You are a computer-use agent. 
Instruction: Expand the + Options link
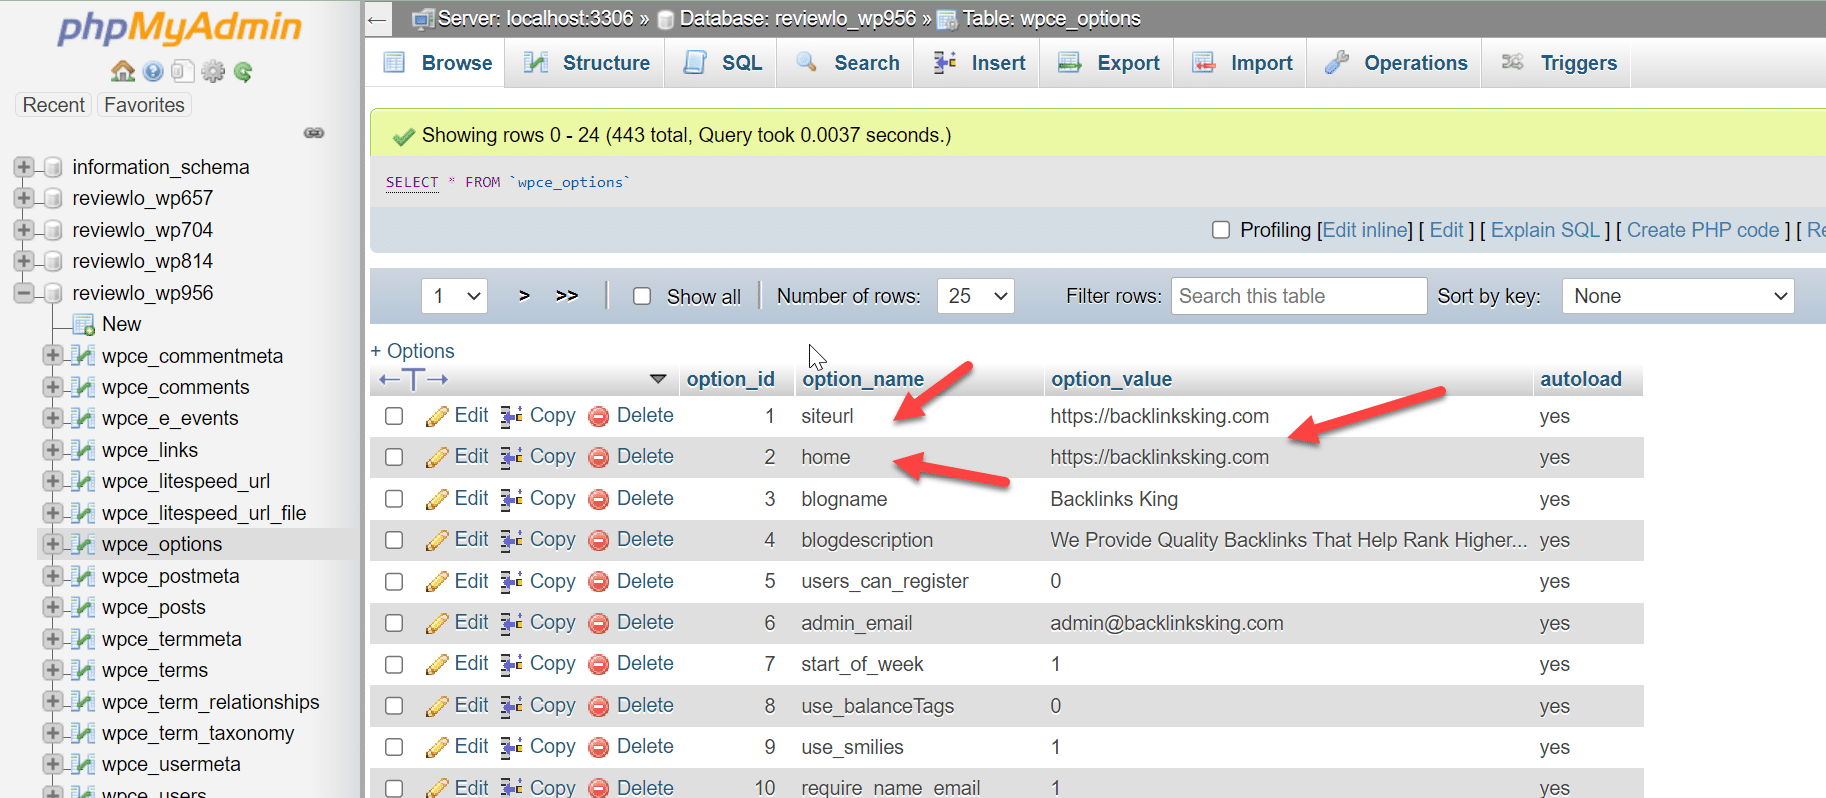tap(412, 351)
